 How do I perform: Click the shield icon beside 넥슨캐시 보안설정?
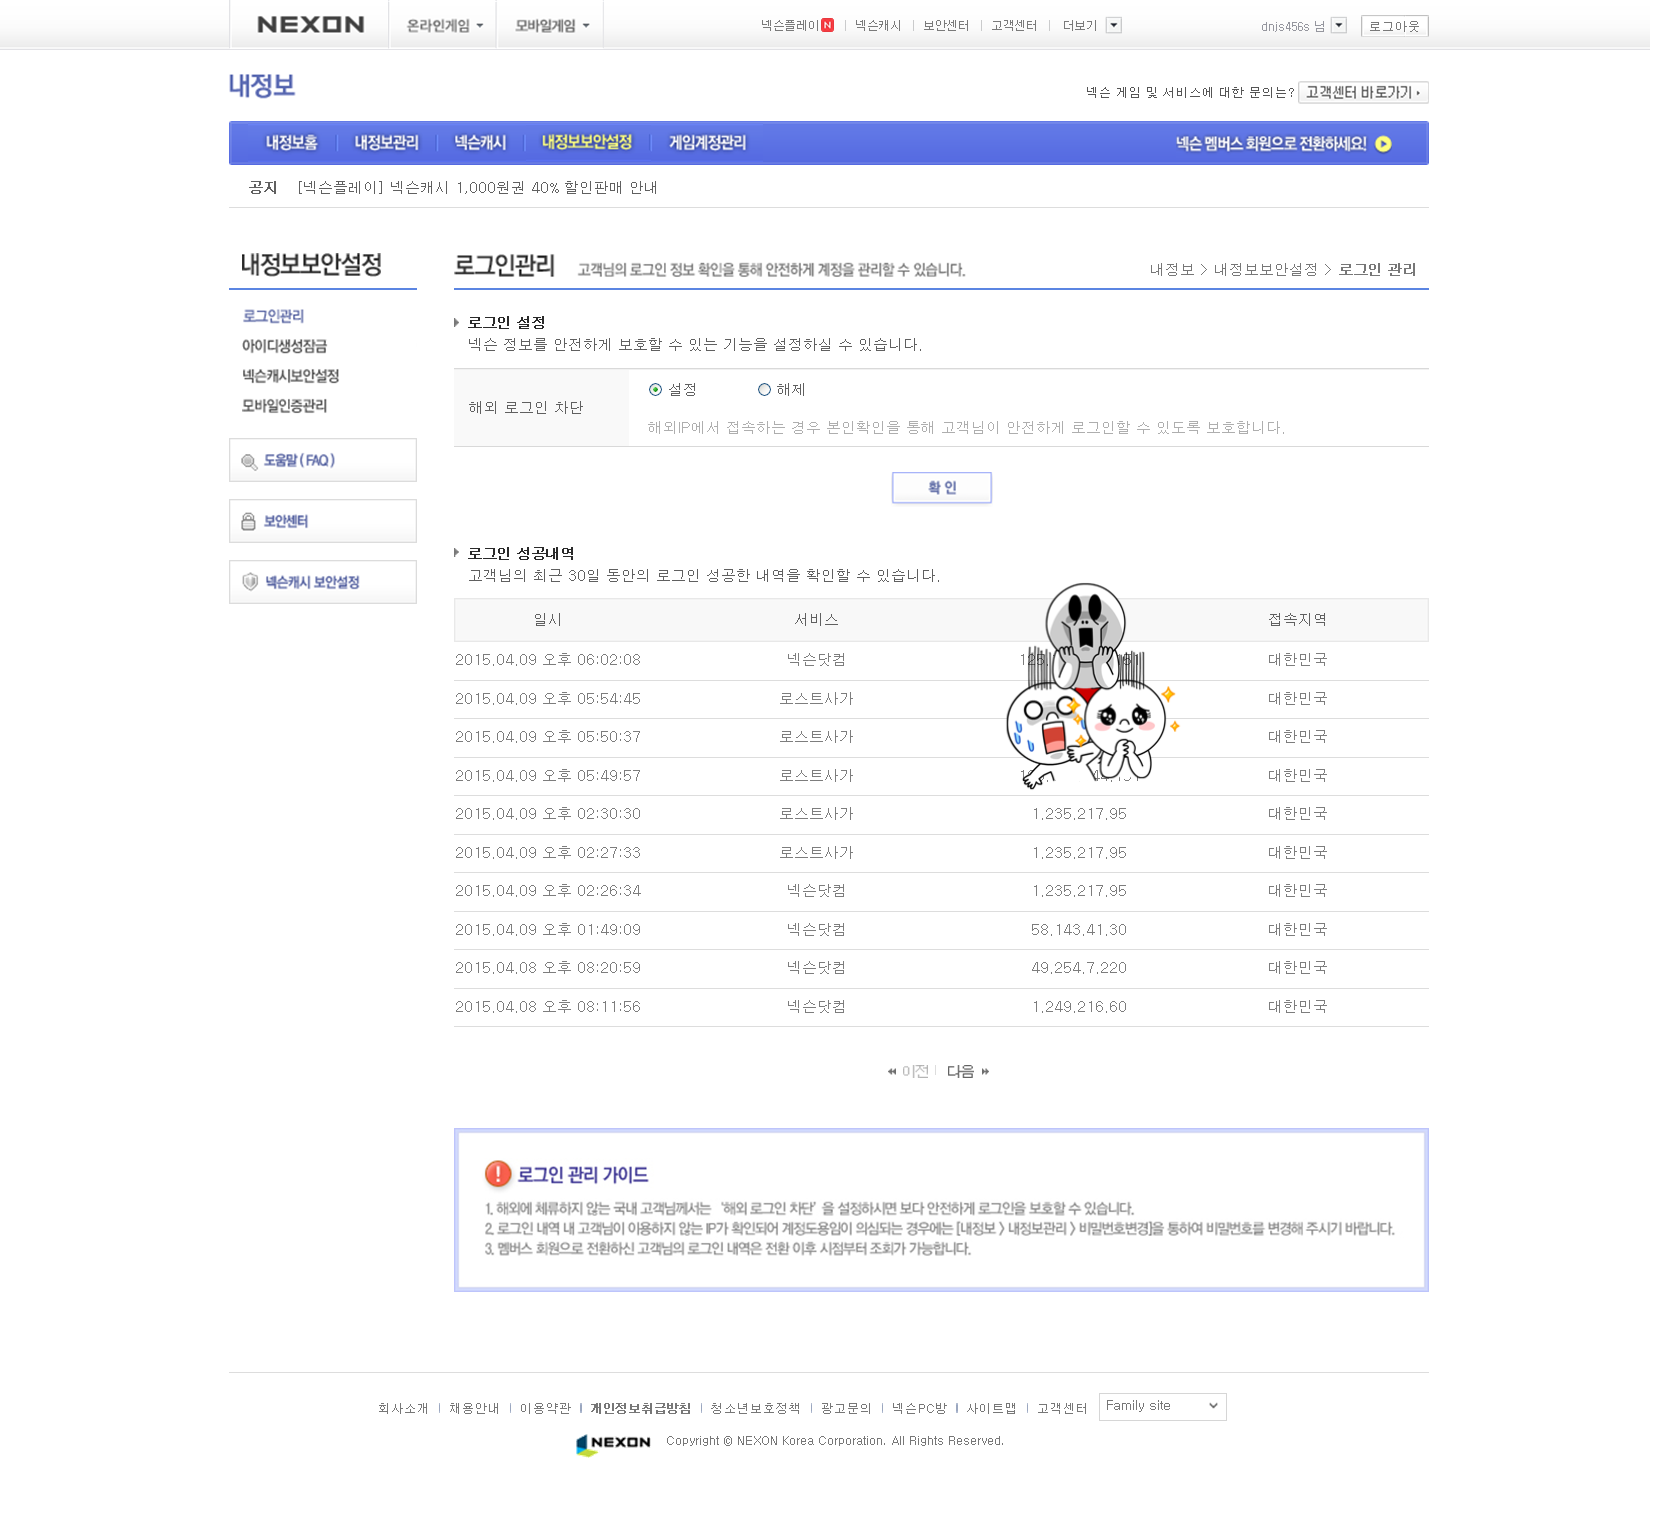pyautogui.click(x=250, y=582)
